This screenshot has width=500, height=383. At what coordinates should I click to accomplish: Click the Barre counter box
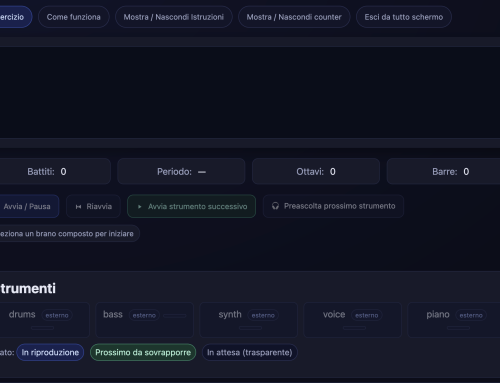[443, 172]
